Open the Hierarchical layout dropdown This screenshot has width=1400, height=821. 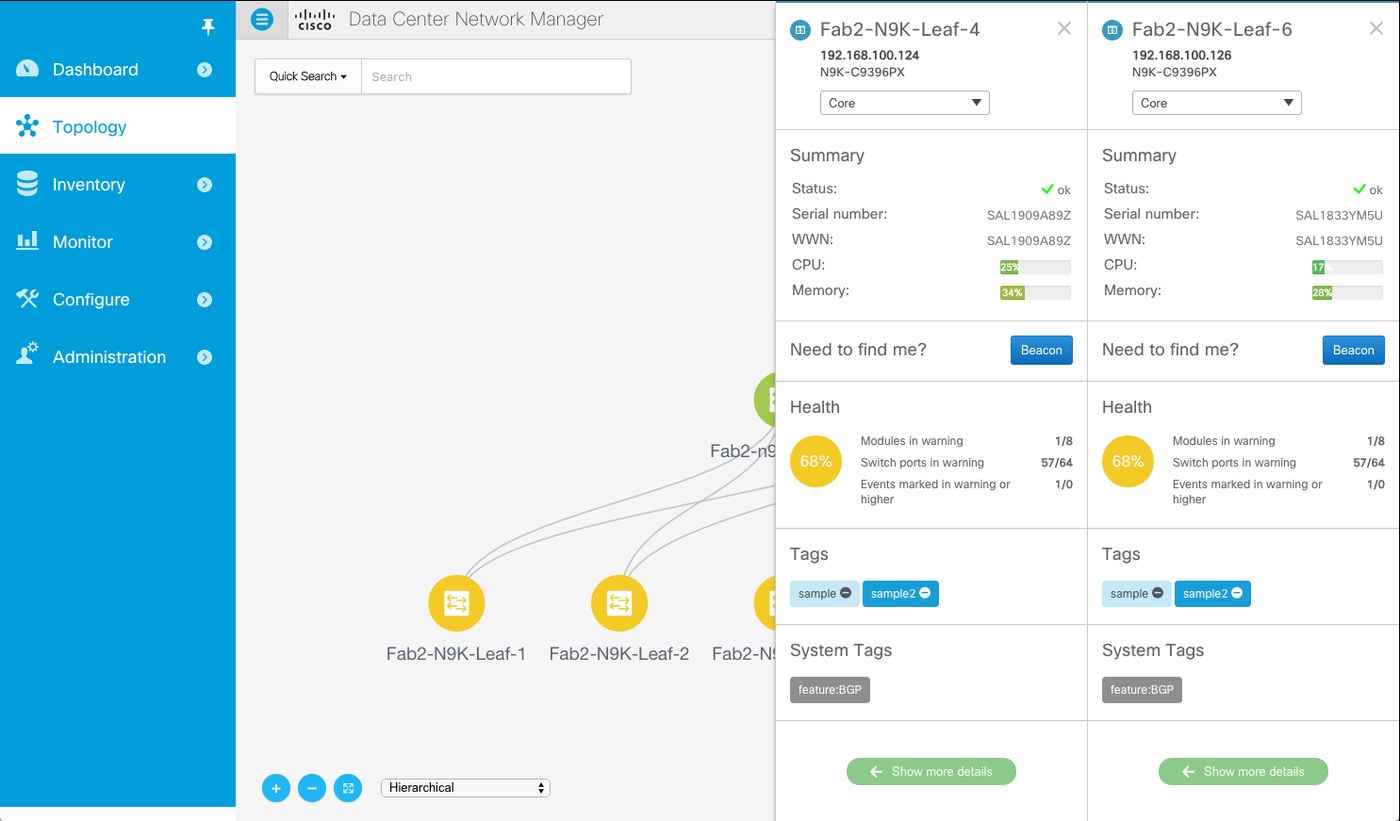pyautogui.click(x=466, y=788)
